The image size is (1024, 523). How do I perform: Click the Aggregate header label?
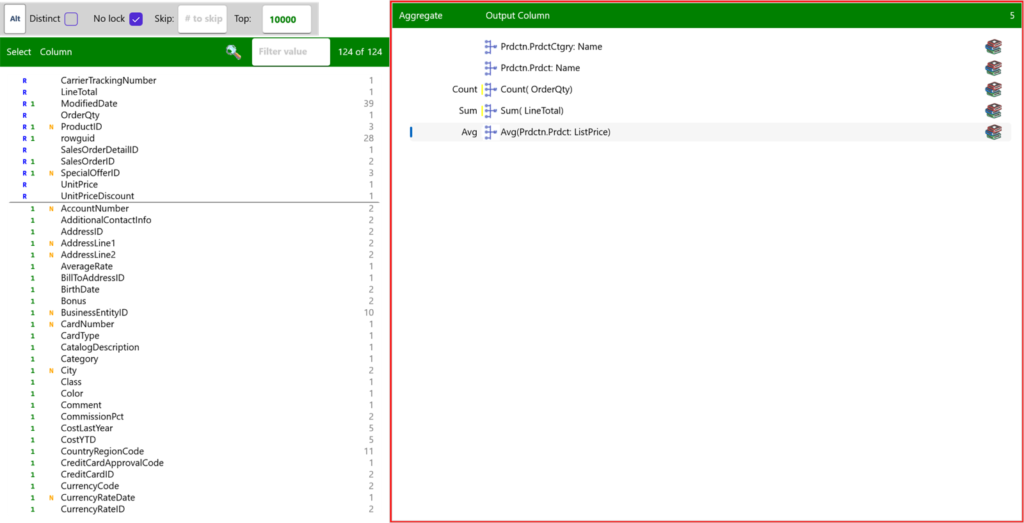pos(421,15)
